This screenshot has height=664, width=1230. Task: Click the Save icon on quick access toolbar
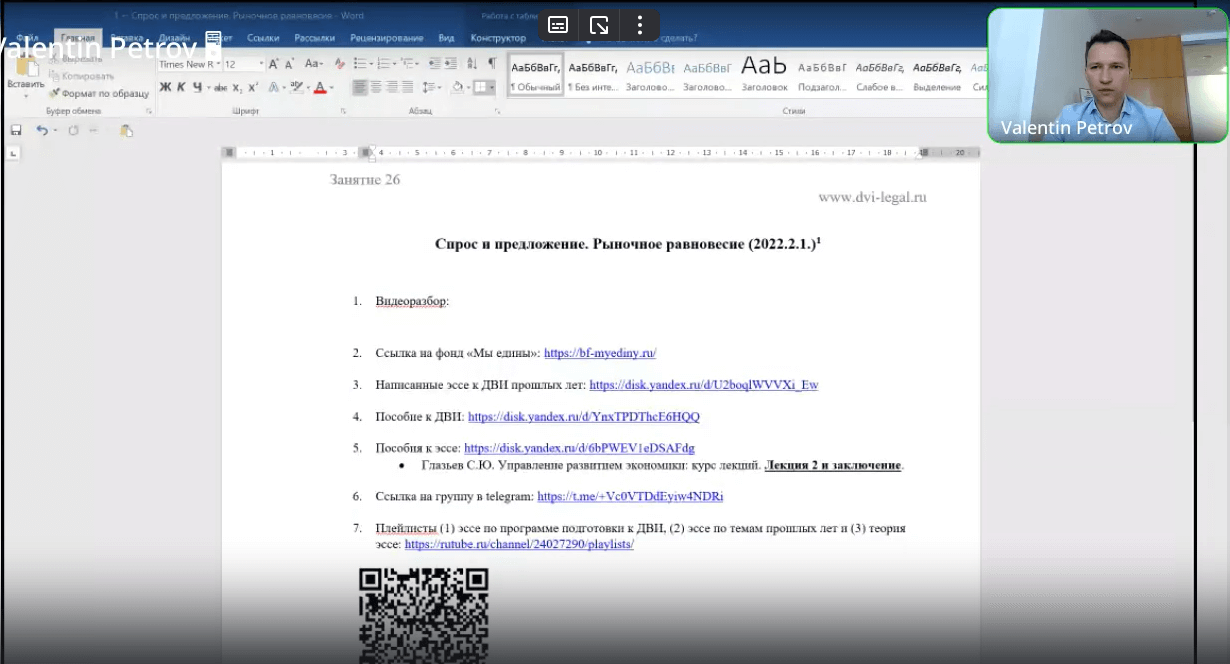[14, 129]
